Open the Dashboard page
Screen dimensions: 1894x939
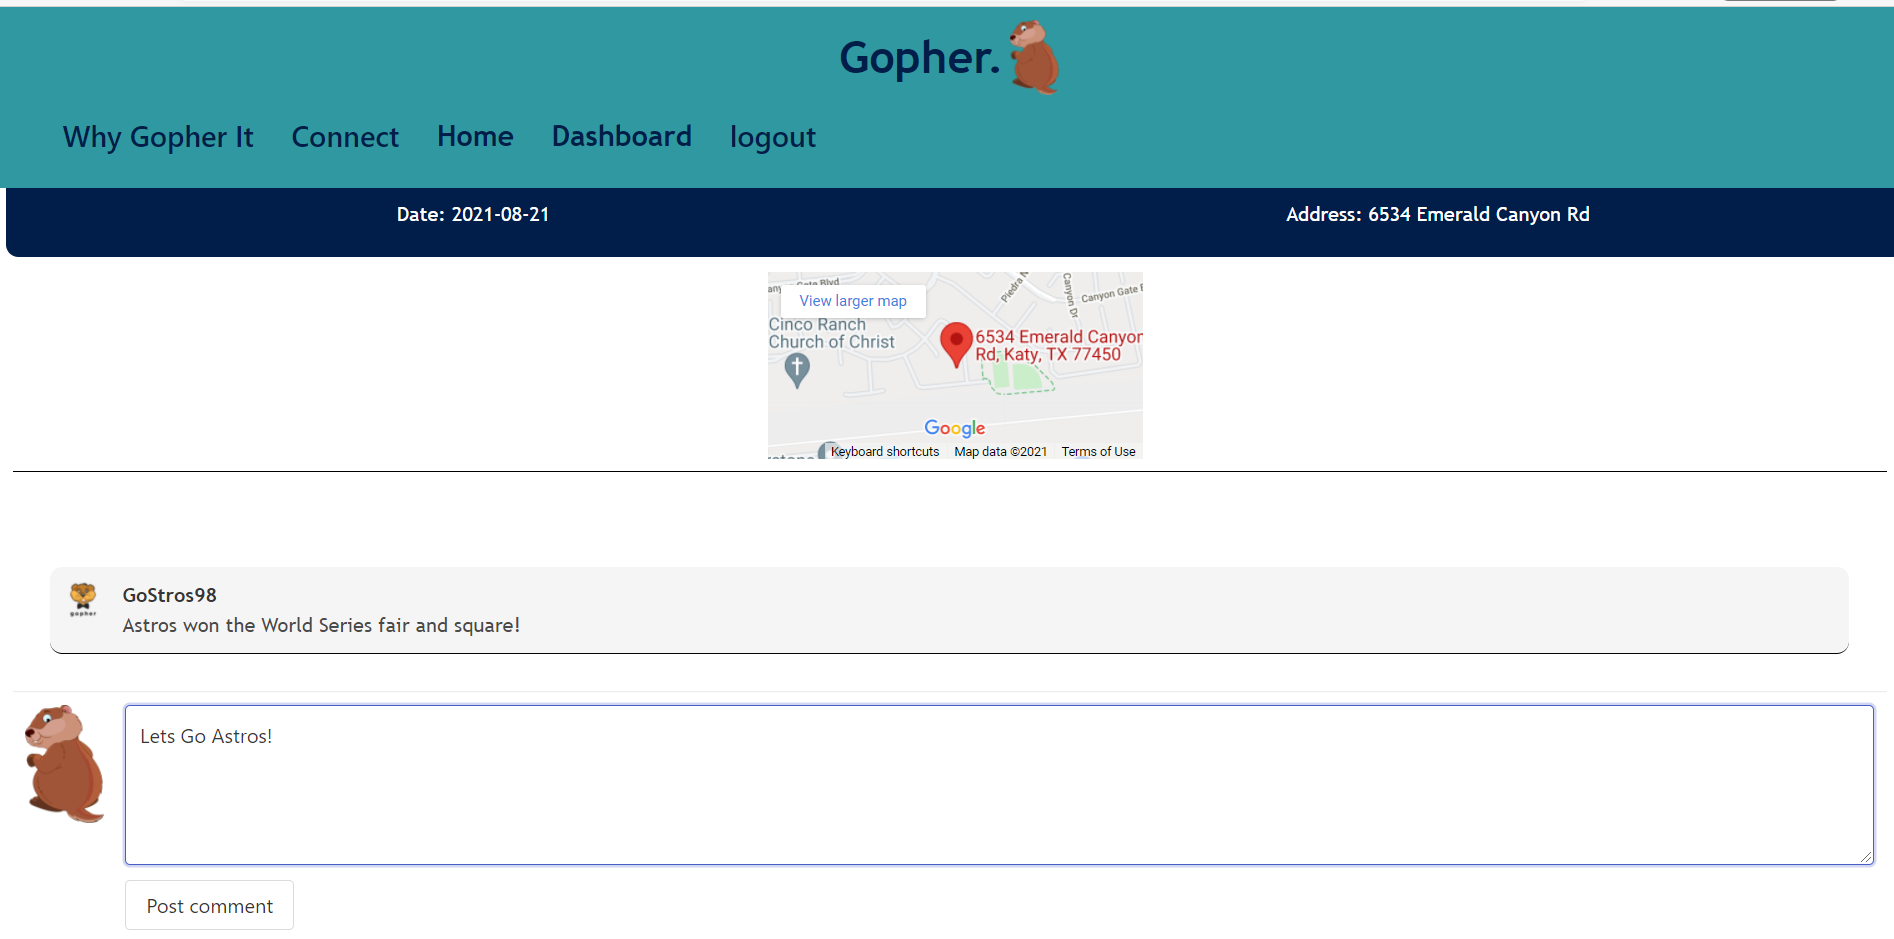click(622, 136)
